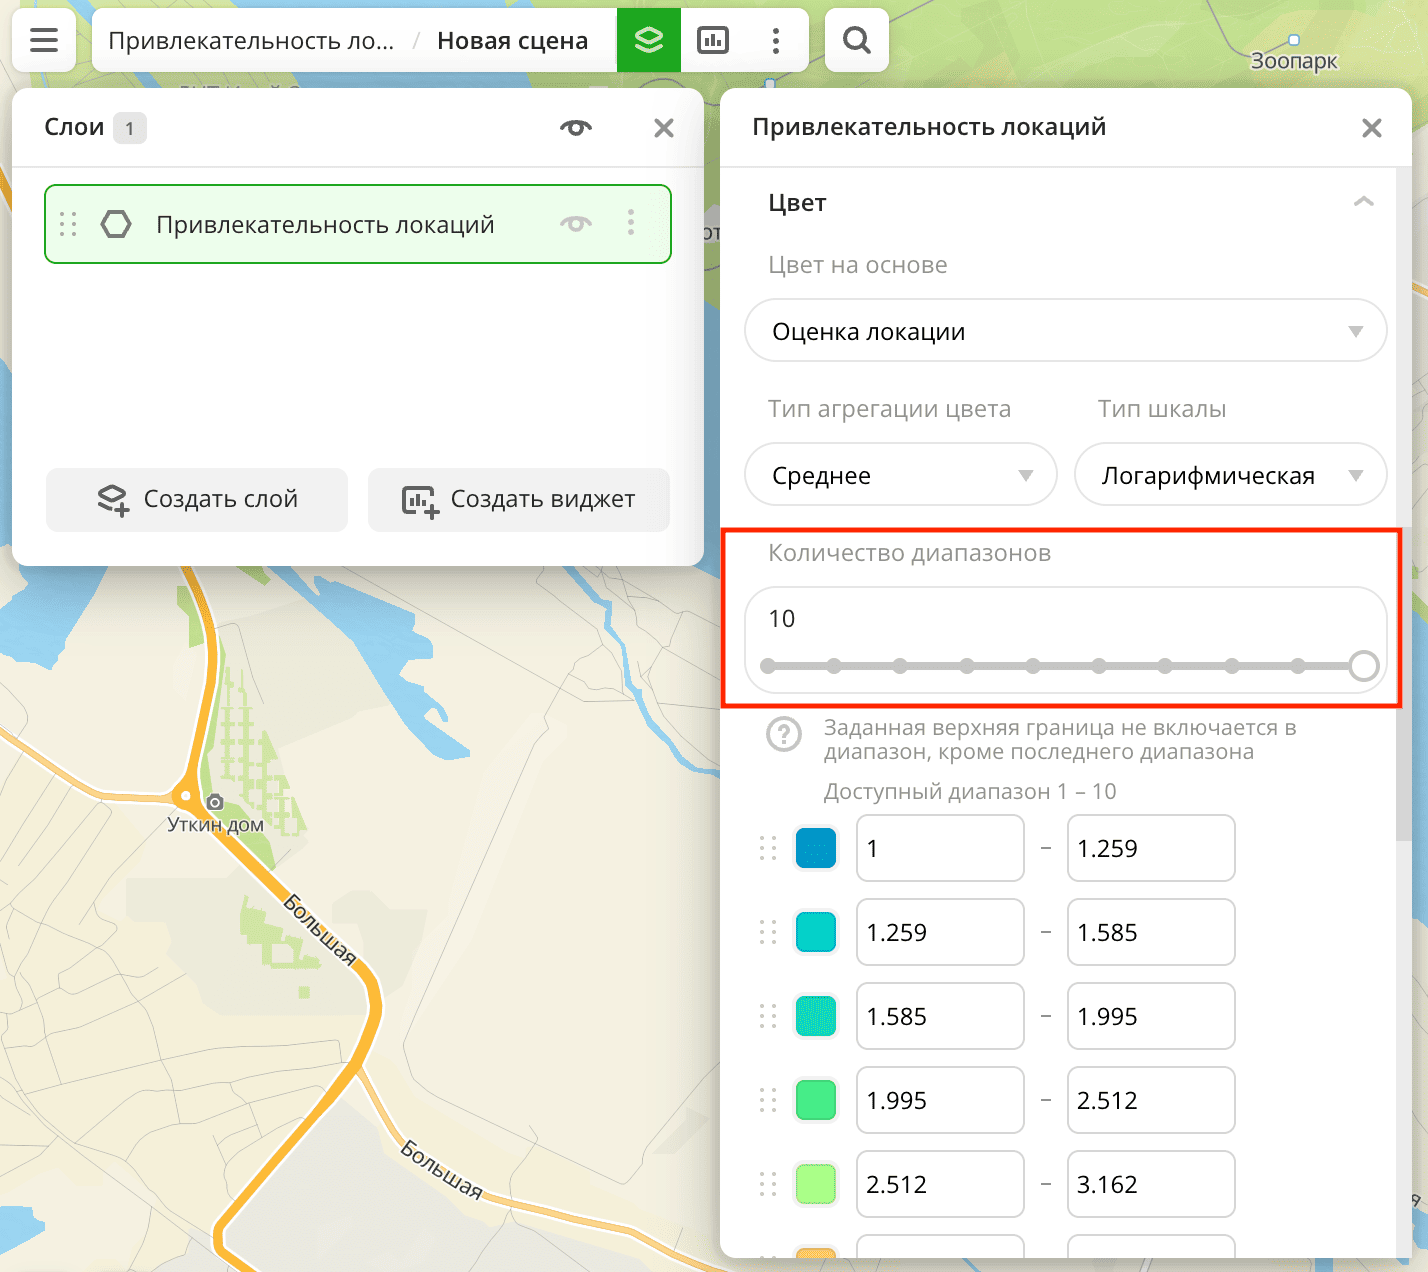Click the Создать слой button
Screen dimensions: 1428x1272
click(197, 499)
